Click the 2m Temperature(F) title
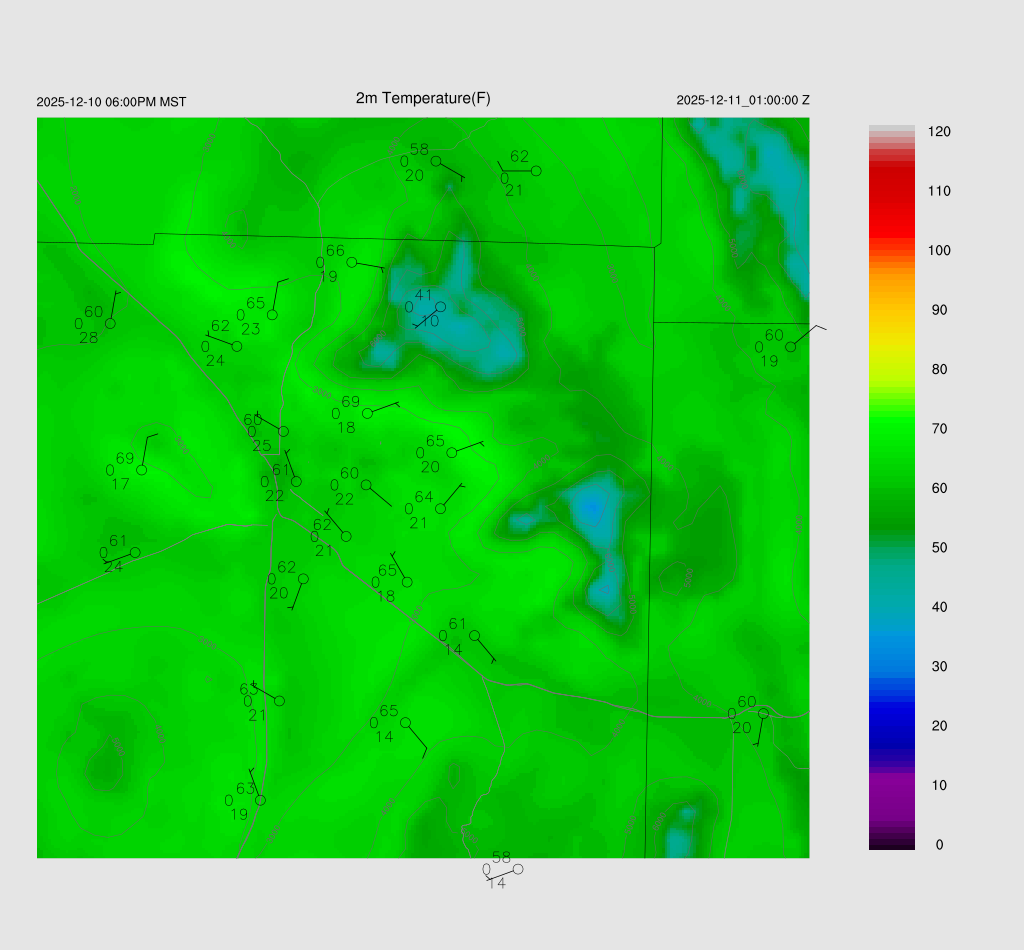1024x950 pixels. tap(423, 98)
